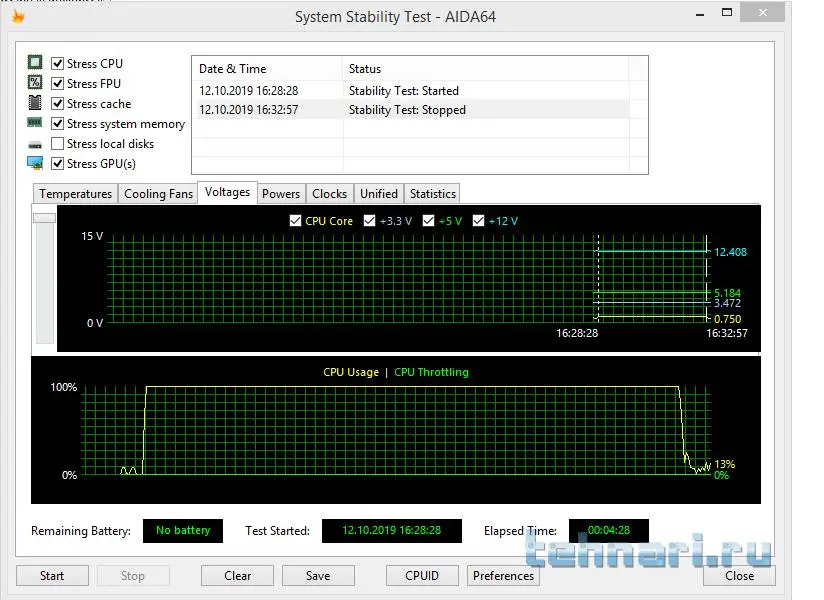The height and width of the screenshot is (600, 824).
Task: Click the disk drive icon beside Stress local disks
Action: click(35, 144)
